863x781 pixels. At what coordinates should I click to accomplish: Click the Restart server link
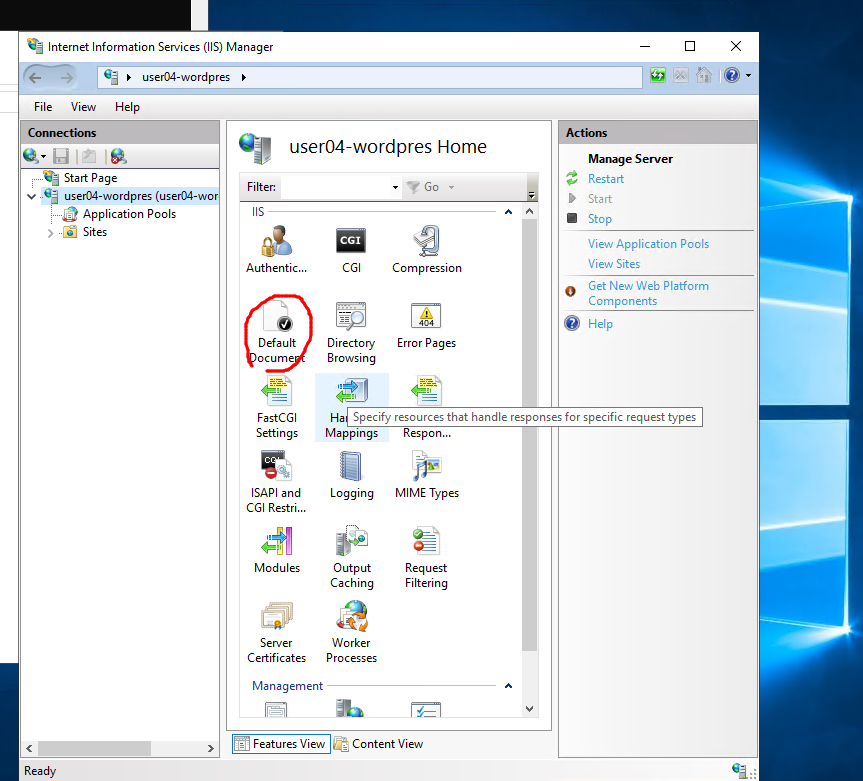click(x=605, y=179)
